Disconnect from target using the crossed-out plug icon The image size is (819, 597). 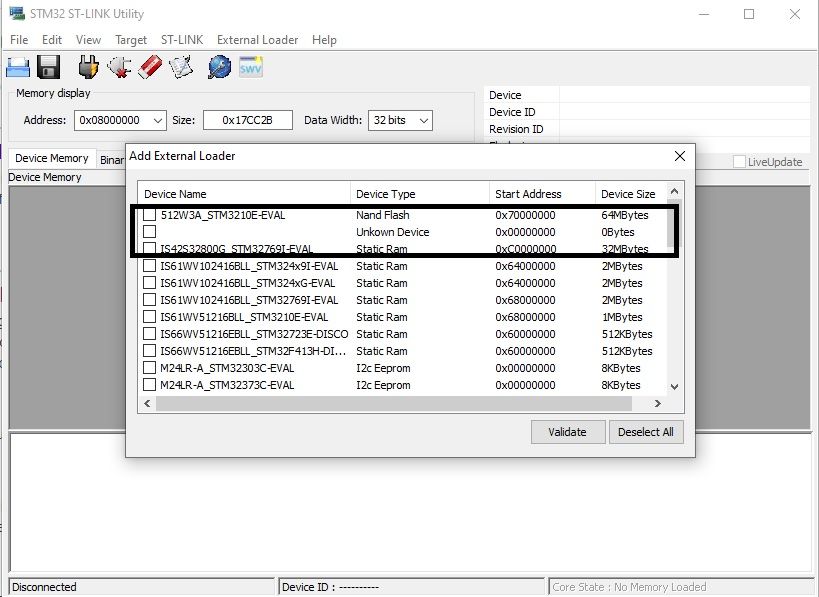point(119,67)
